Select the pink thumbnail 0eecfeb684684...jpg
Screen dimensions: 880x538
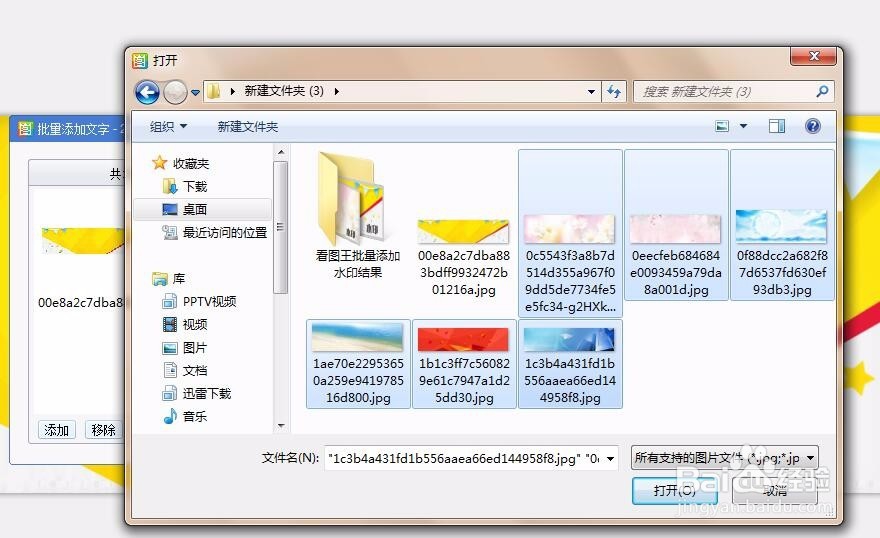(x=676, y=224)
